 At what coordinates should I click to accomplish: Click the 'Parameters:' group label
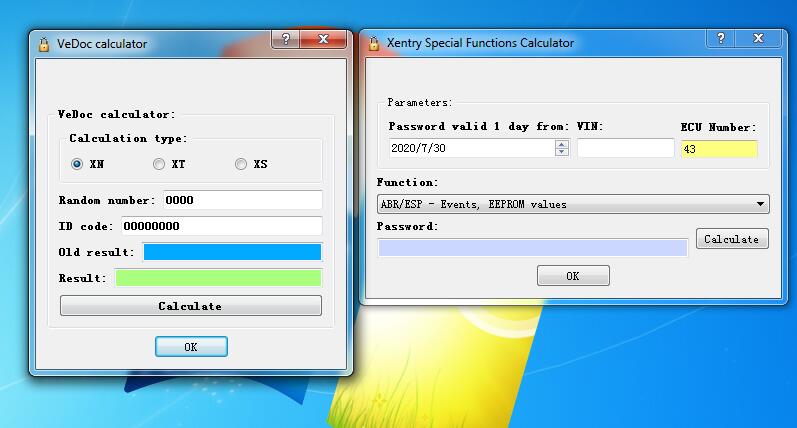pyautogui.click(x=419, y=102)
